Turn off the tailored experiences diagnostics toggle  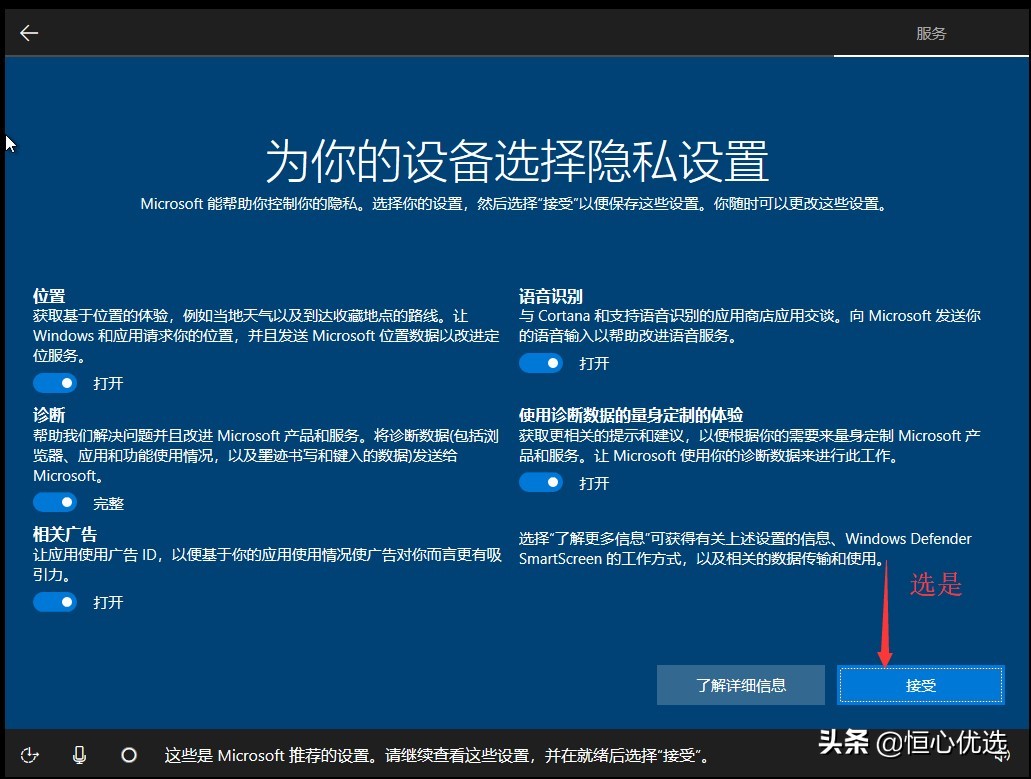click(x=541, y=482)
